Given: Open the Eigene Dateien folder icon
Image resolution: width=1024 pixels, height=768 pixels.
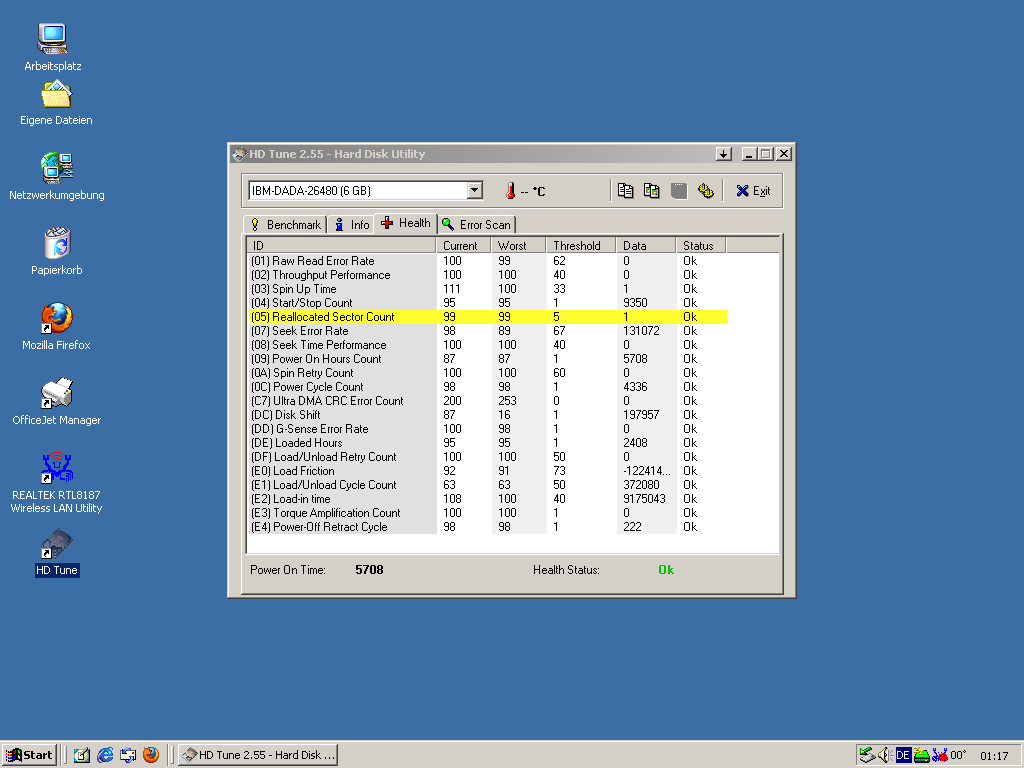Looking at the screenshot, I should coord(56,103).
